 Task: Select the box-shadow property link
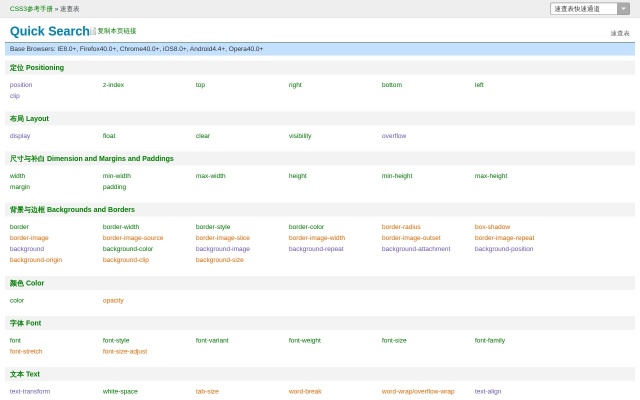coord(492,227)
